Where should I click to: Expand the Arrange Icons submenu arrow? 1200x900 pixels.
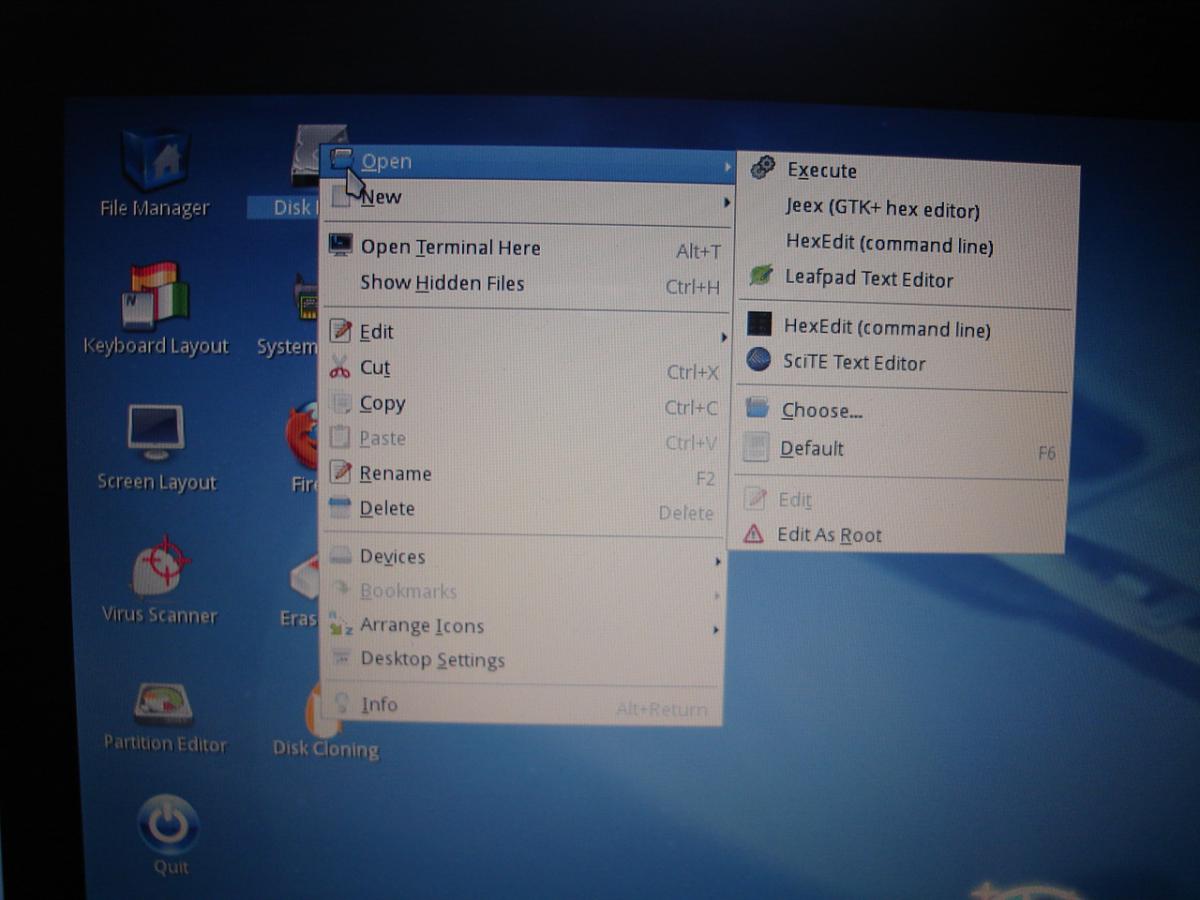(716, 630)
